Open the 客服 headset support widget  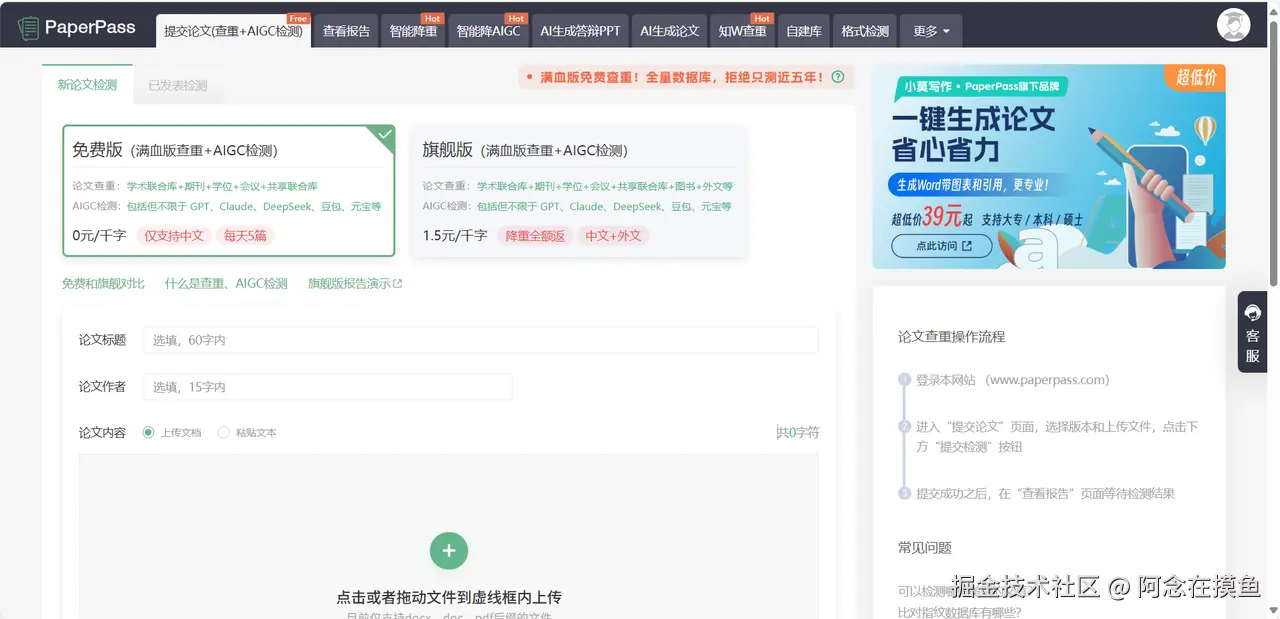(x=1253, y=332)
